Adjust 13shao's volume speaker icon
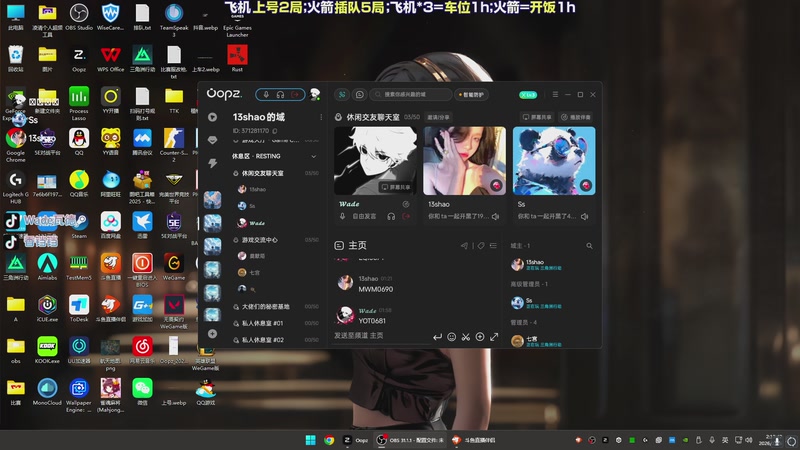Image resolution: width=800 pixels, height=450 pixels. [x=495, y=216]
